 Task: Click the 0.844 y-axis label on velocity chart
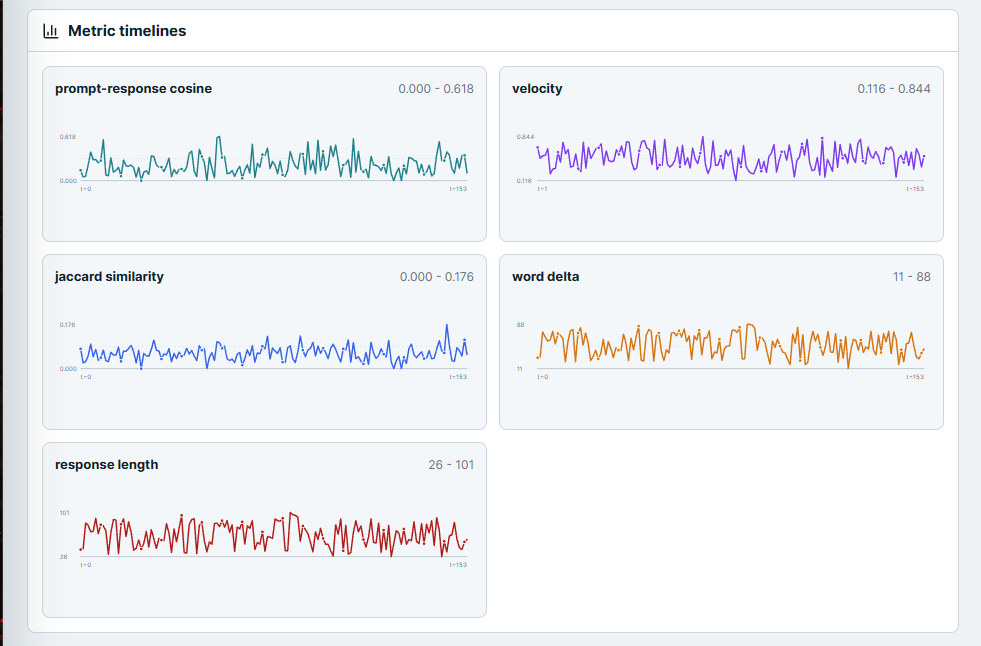526,136
